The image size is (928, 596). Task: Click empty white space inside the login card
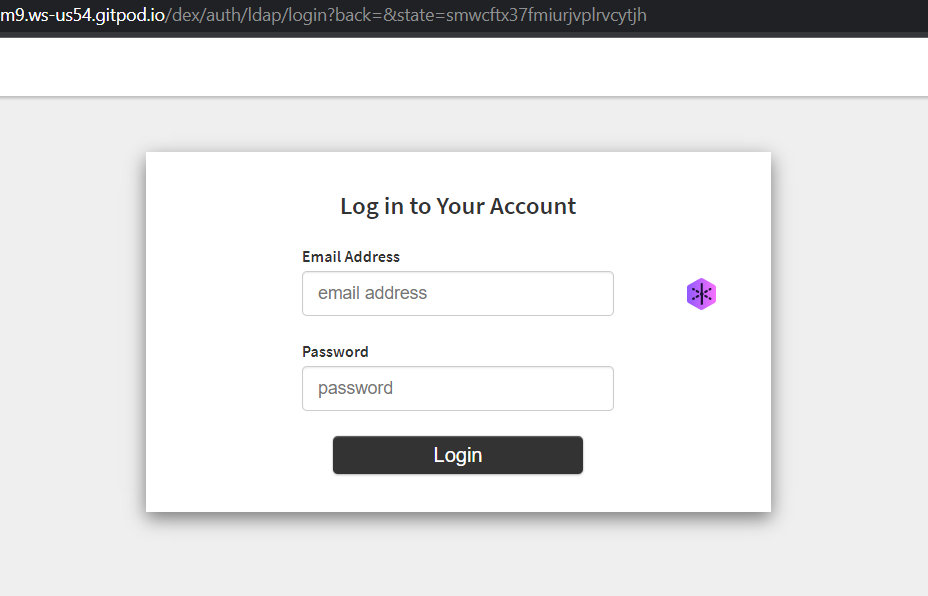point(220,400)
